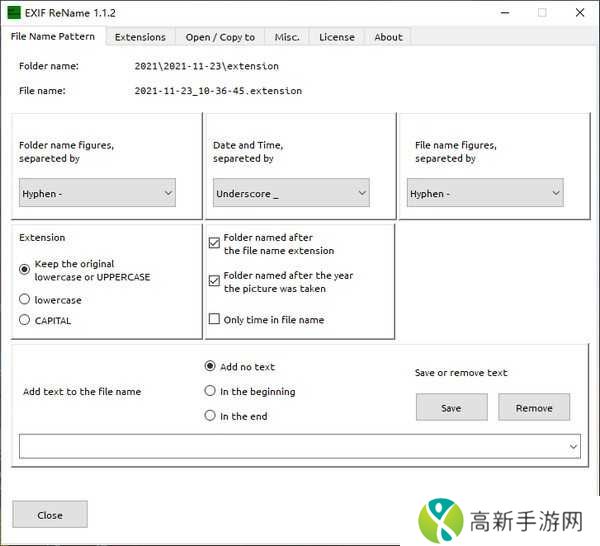Enable Only time in file name
This screenshot has width=600, height=546.
(x=214, y=320)
